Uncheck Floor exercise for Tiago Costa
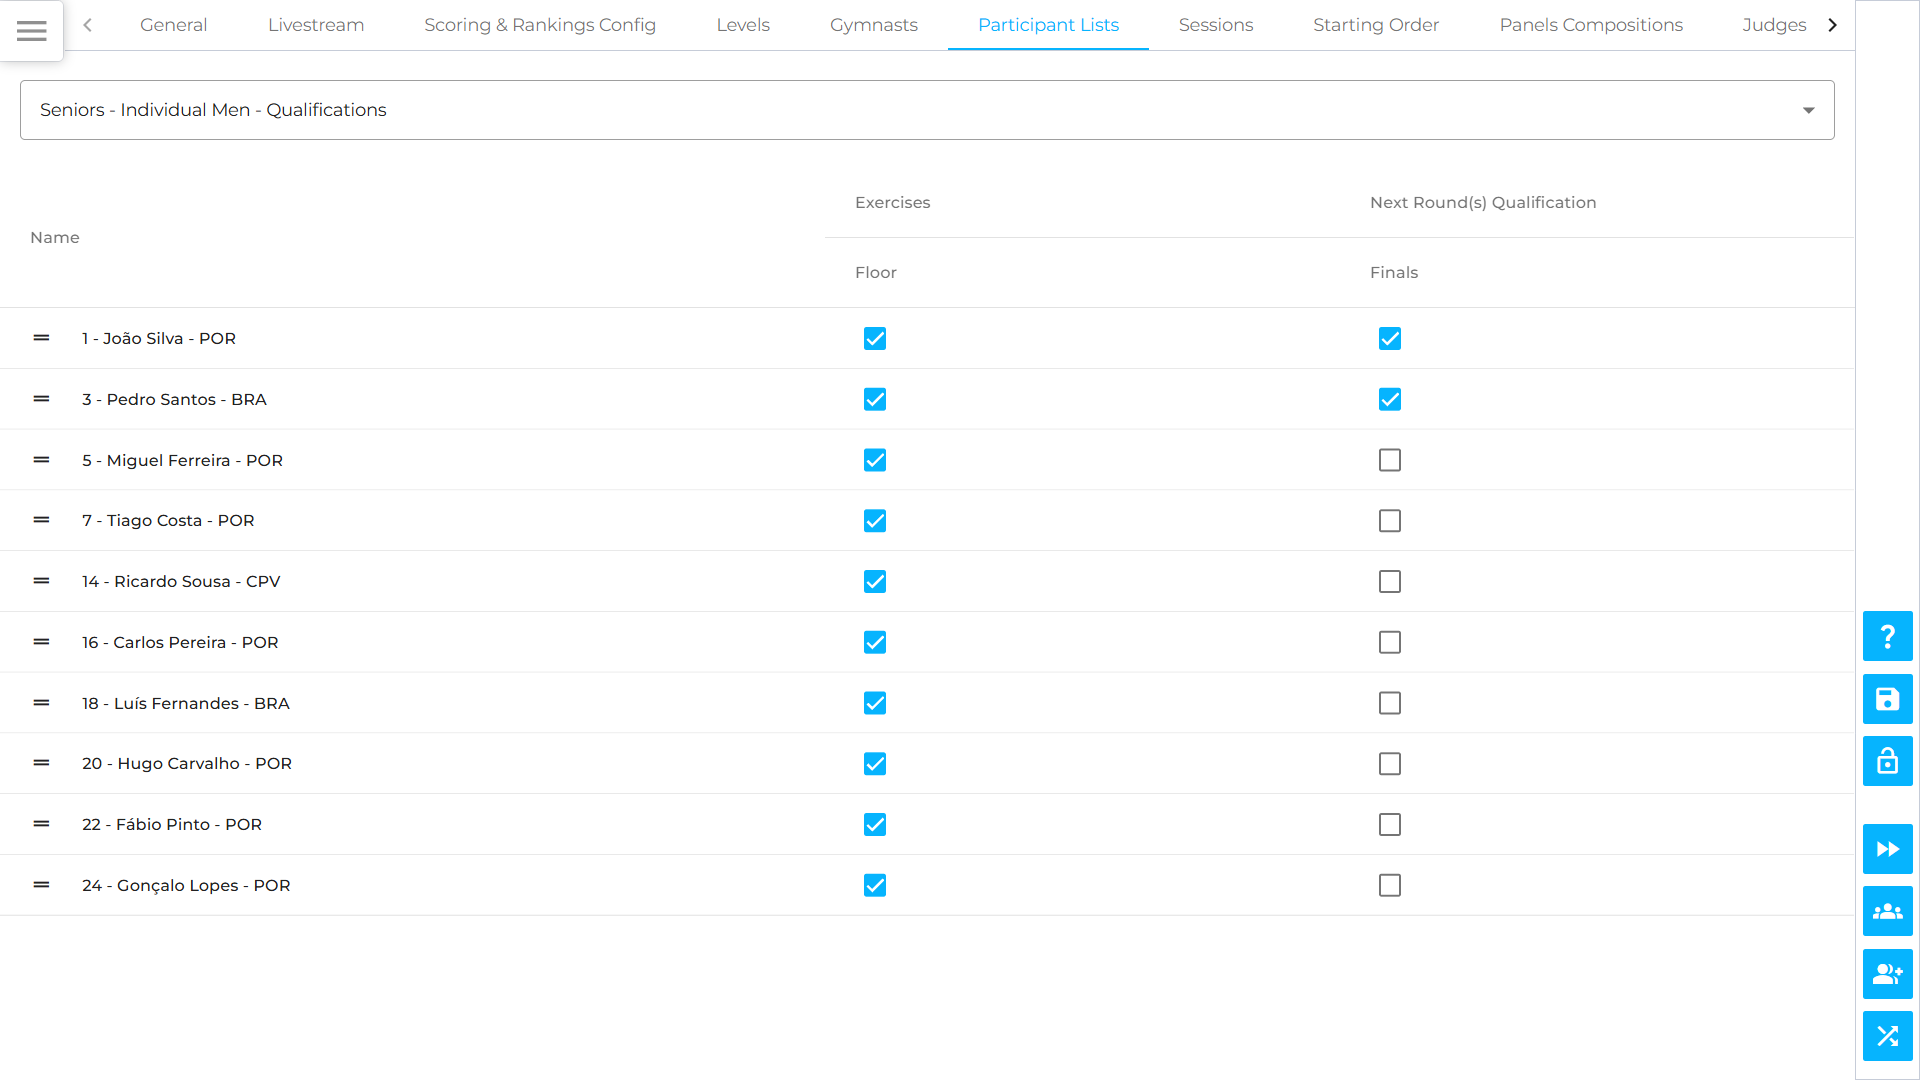 875,521
